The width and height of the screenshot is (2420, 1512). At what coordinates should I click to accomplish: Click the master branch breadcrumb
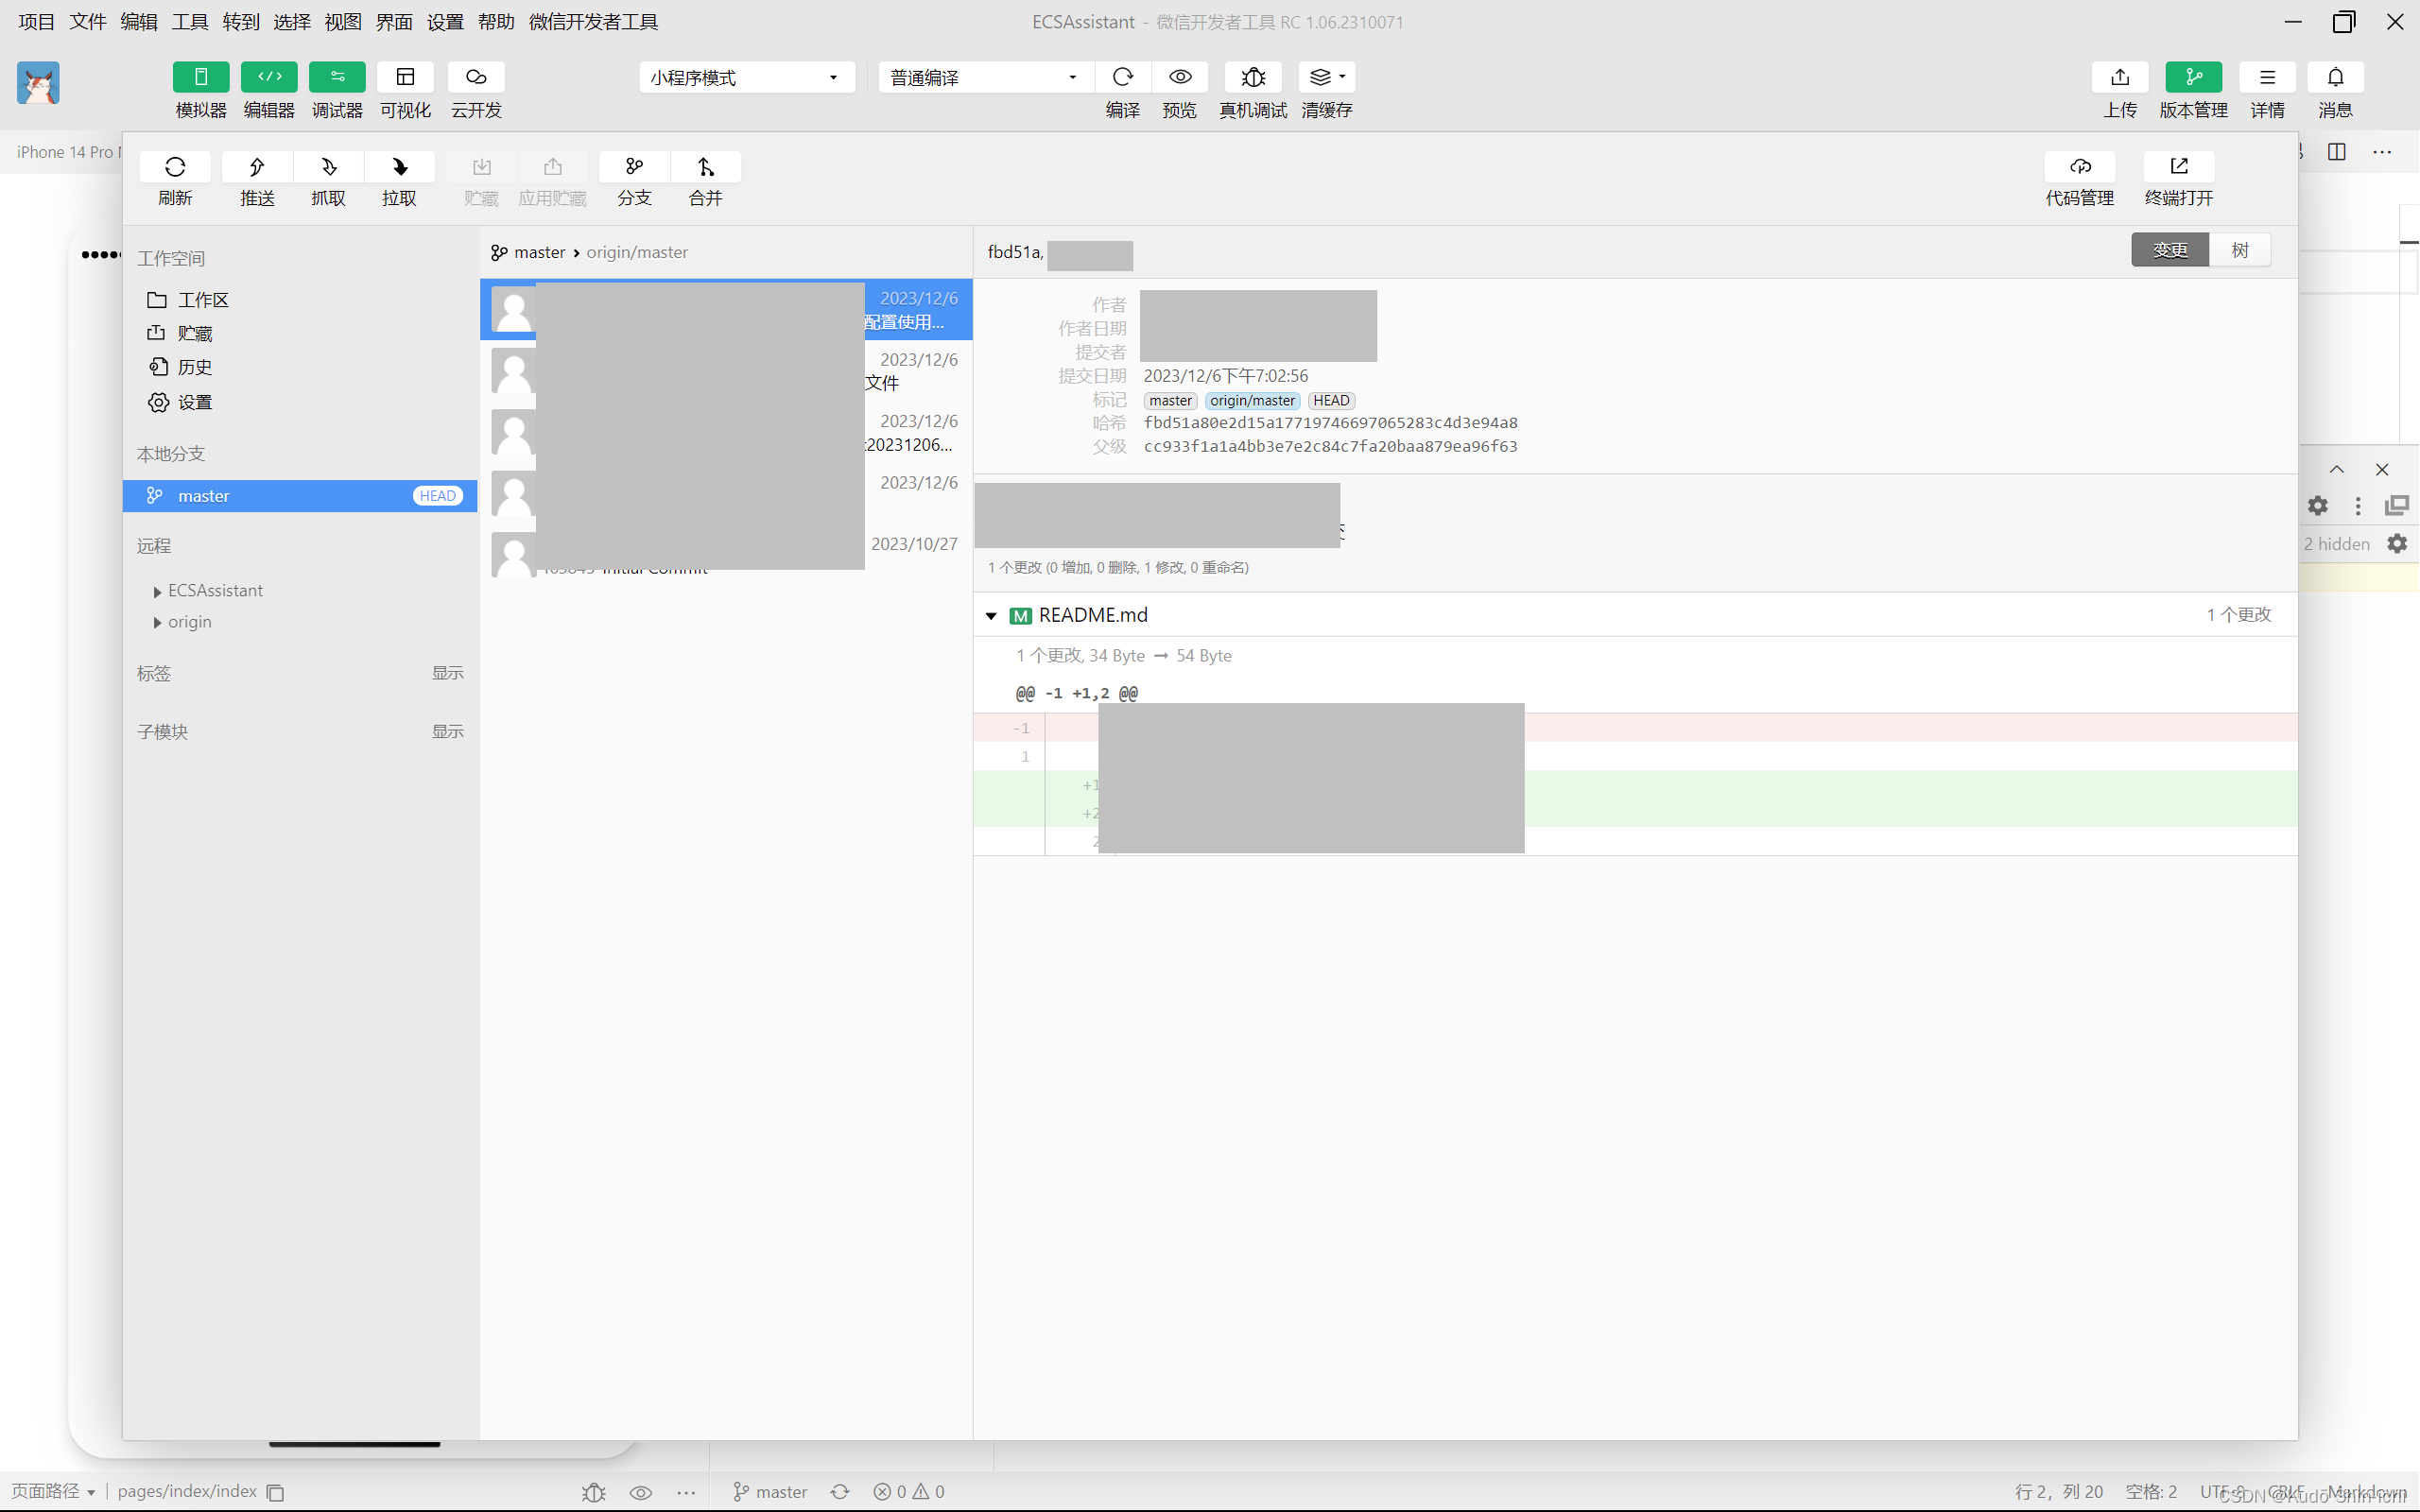click(x=539, y=252)
